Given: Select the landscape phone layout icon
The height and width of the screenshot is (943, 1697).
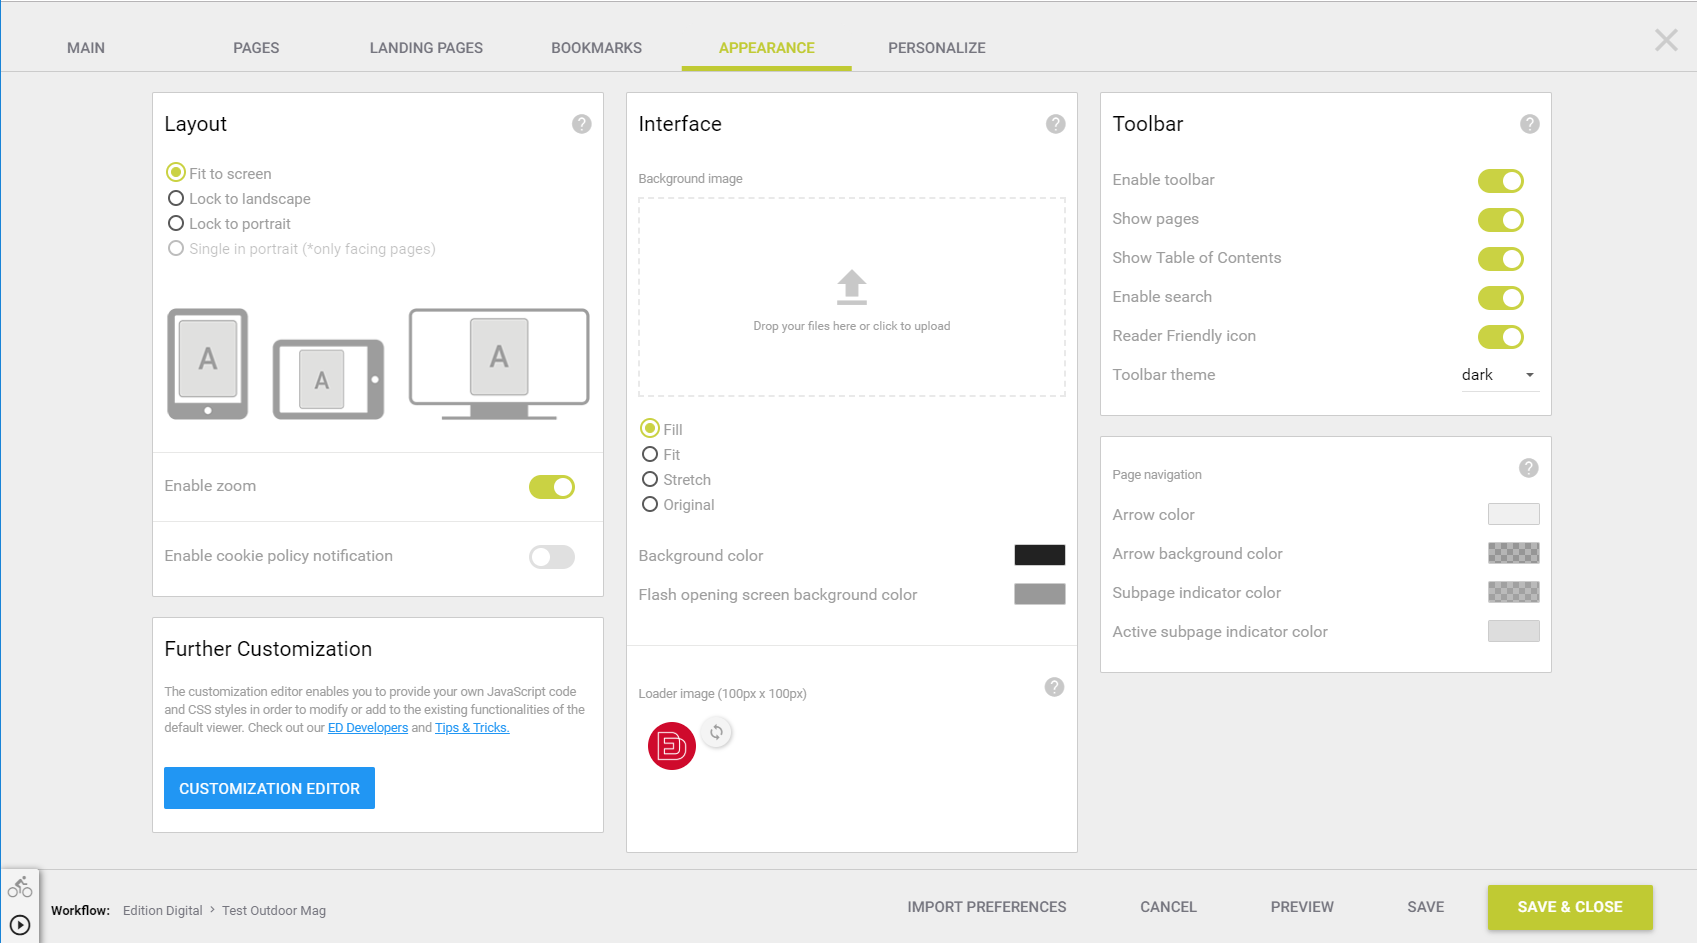Looking at the screenshot, I should pos(327,379).
